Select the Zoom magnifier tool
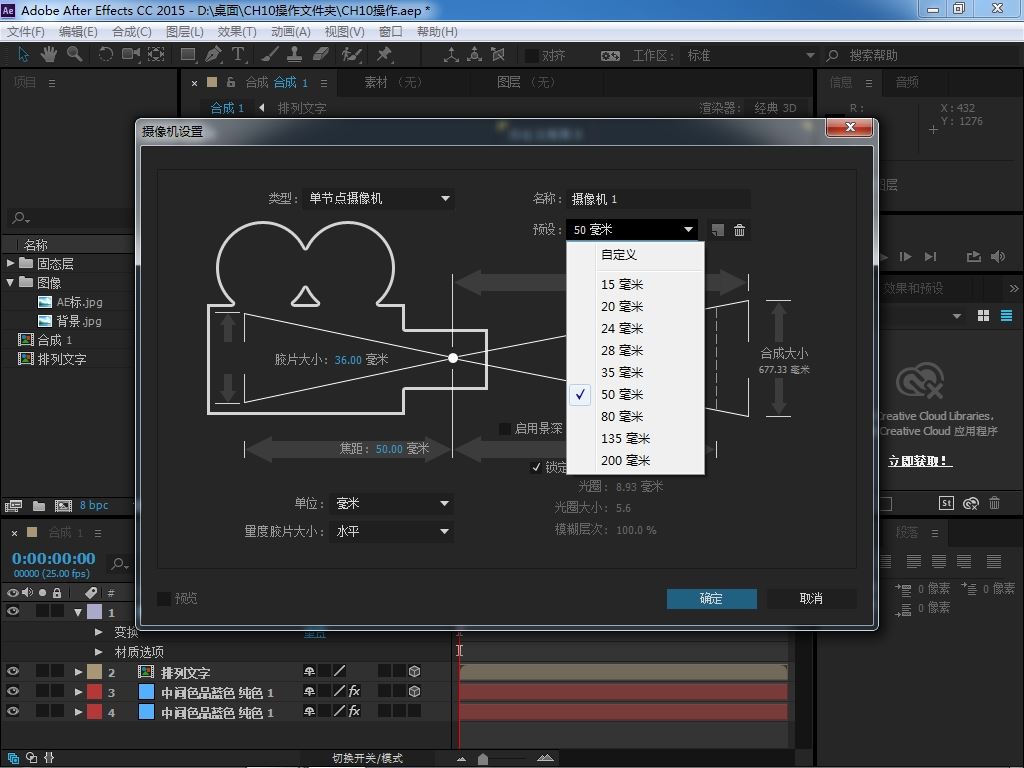Screen dimensions: 1024x768 point(74,54)
